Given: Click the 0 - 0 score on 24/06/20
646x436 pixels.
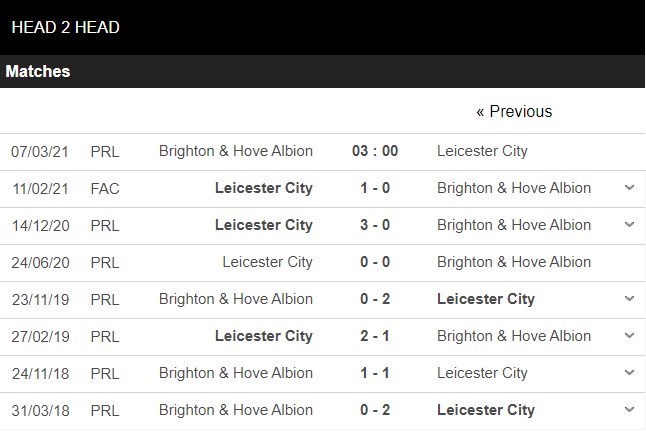Looking at the screenshot, I should coord(375,262).
